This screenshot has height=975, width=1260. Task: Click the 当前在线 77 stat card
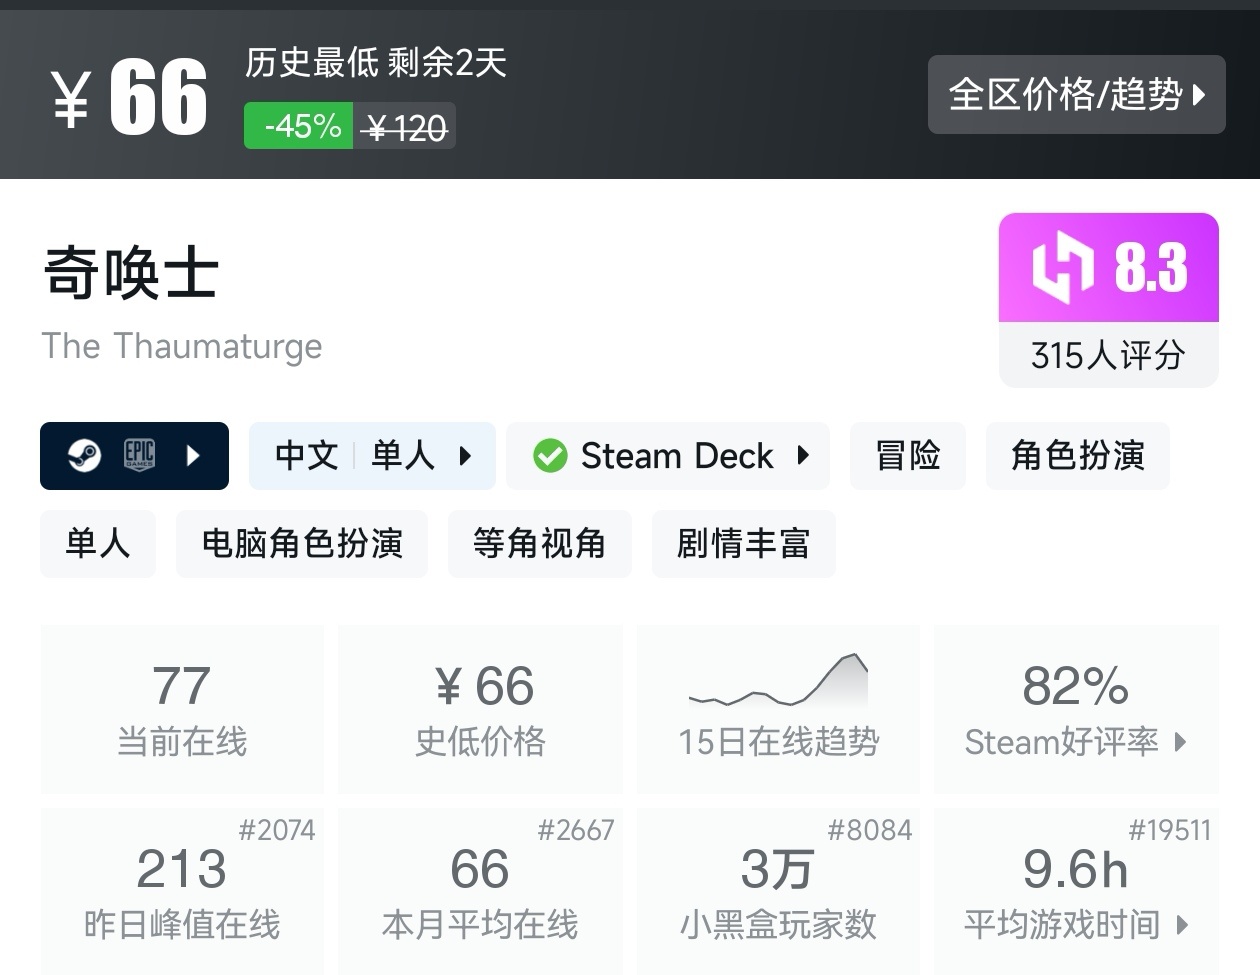(182, 709)
